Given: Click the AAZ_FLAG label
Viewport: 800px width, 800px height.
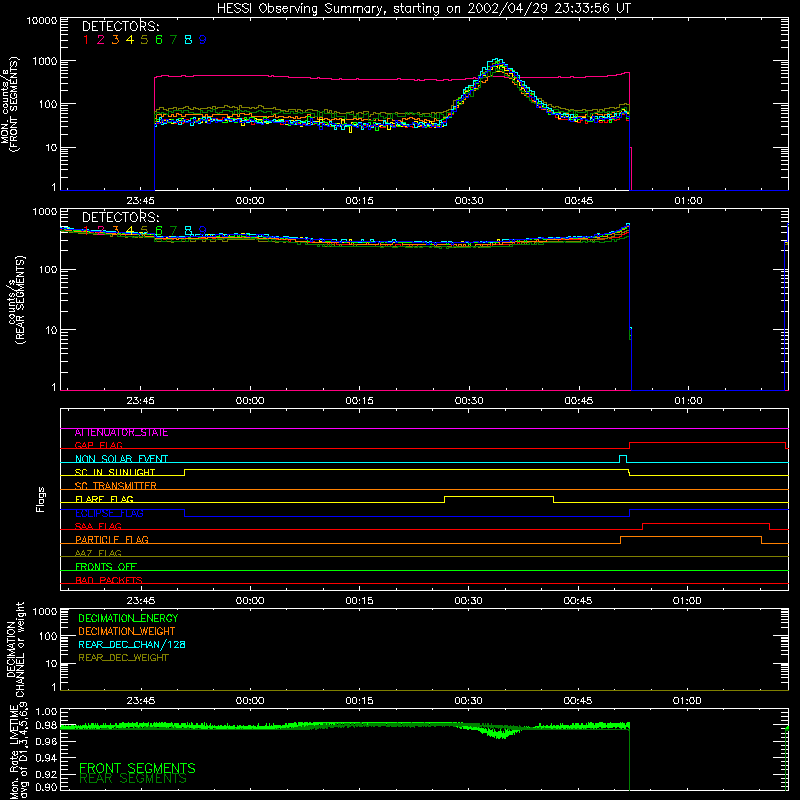Looking at the screenshot, I should [98, 554].
